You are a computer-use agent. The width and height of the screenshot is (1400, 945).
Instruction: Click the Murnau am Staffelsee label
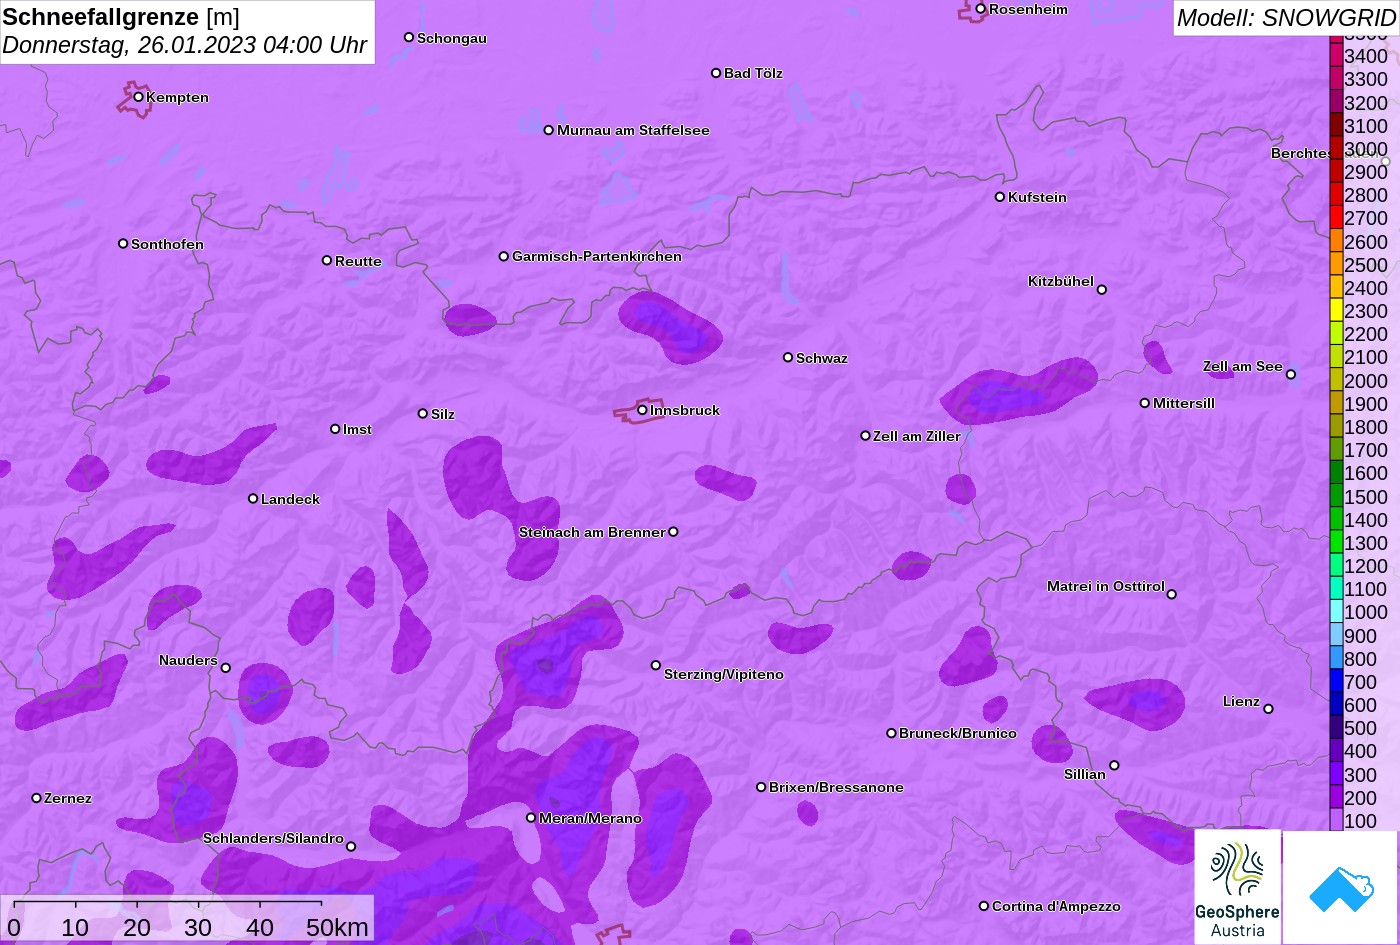coord(633,130)
